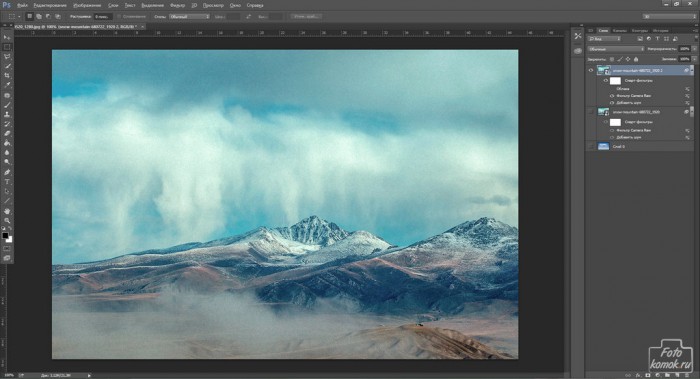Open the Window menu
Screen dimensions: 700x379
(235, 5)
